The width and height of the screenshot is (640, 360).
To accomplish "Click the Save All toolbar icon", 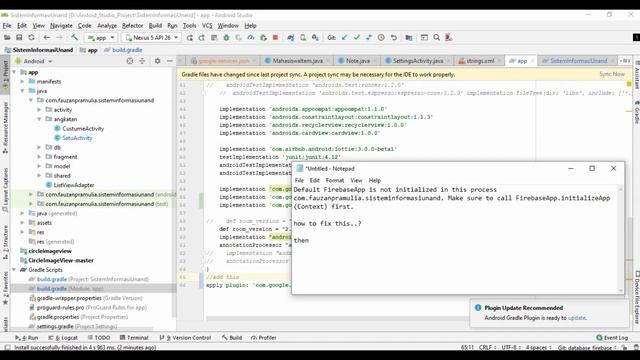I will (19, 38).
